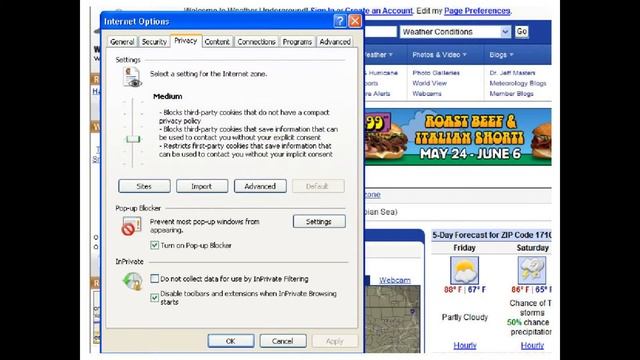This screenshot has height=360, width=640.
Task: Click the Default button
Action: [318, 186]
